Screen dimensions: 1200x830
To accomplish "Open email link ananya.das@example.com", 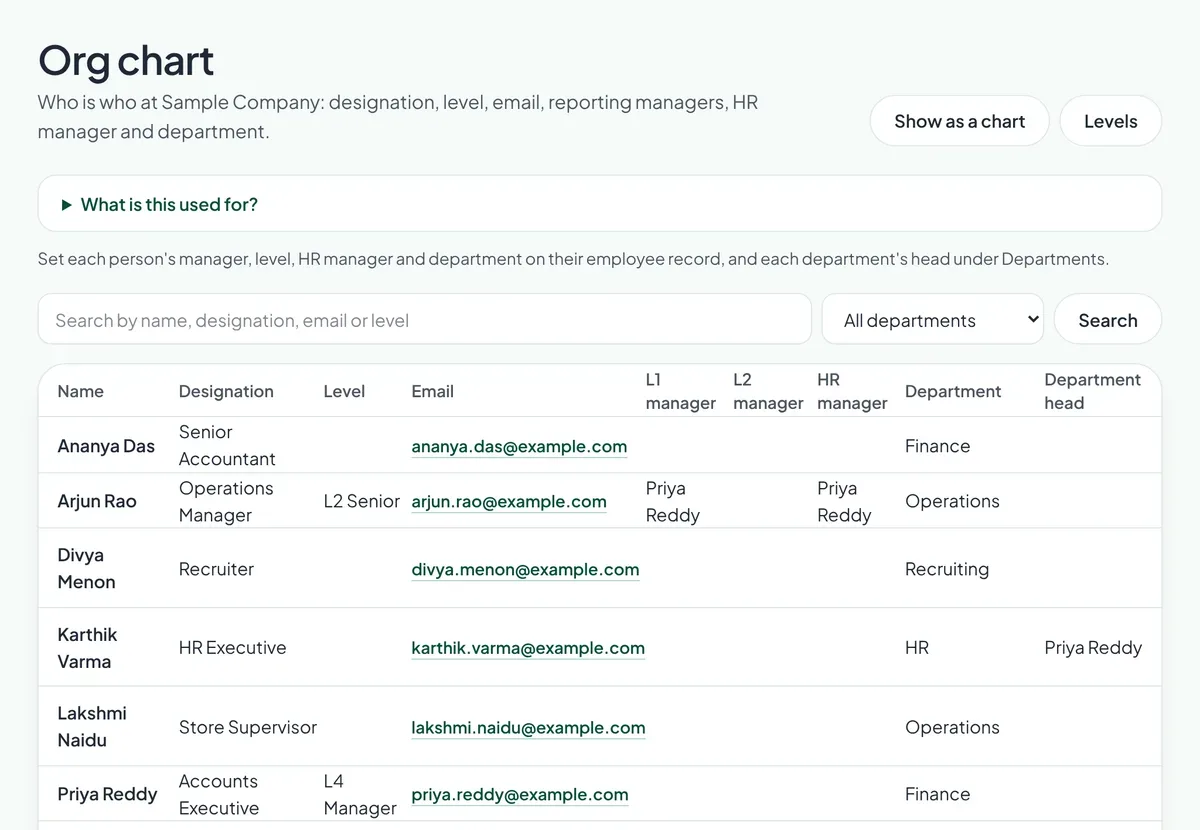I will click(519, 446).
